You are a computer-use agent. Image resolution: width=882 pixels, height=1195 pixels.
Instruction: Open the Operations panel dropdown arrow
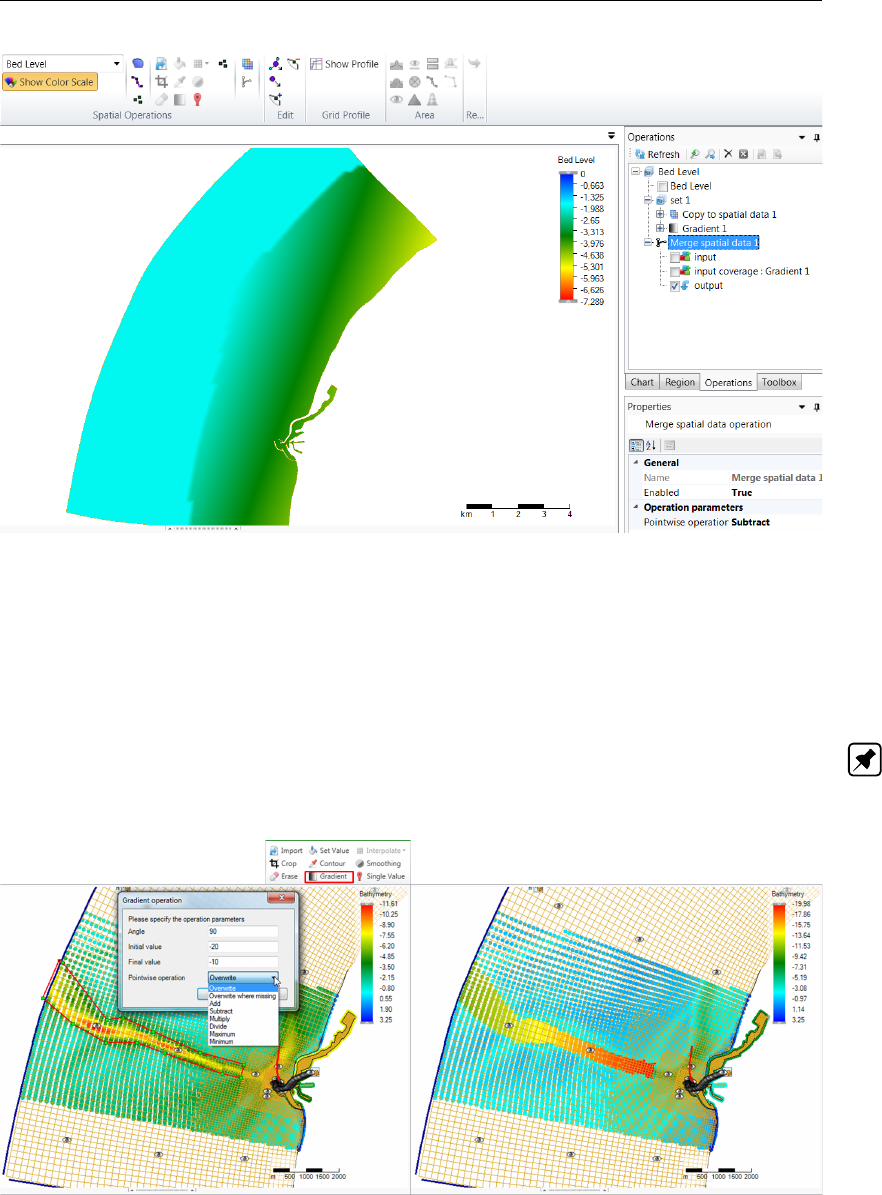click(x=802, y=138)
